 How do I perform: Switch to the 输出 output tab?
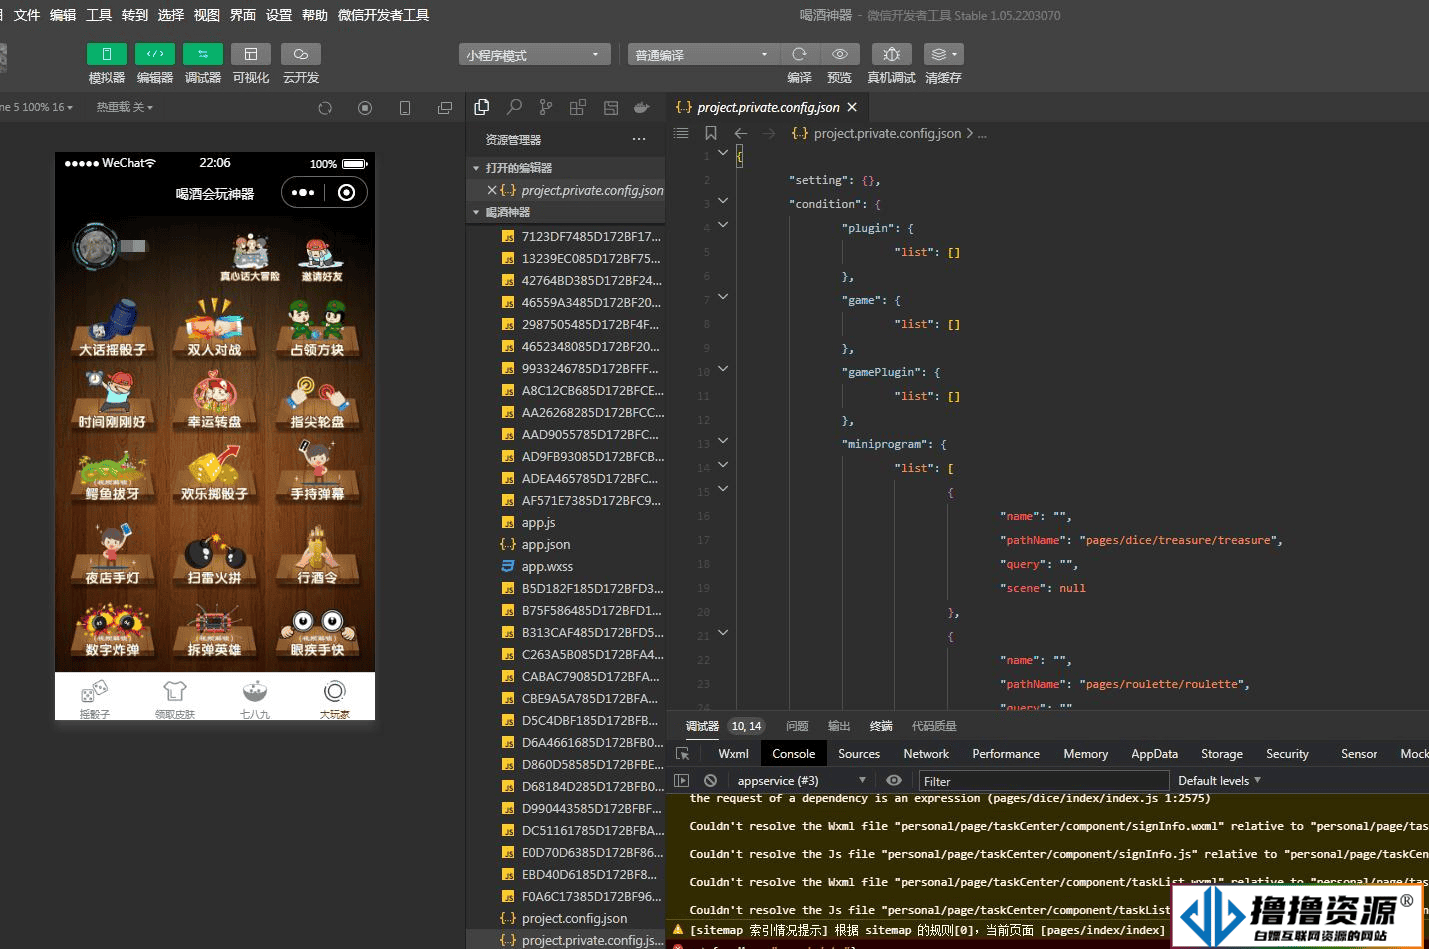839,726
